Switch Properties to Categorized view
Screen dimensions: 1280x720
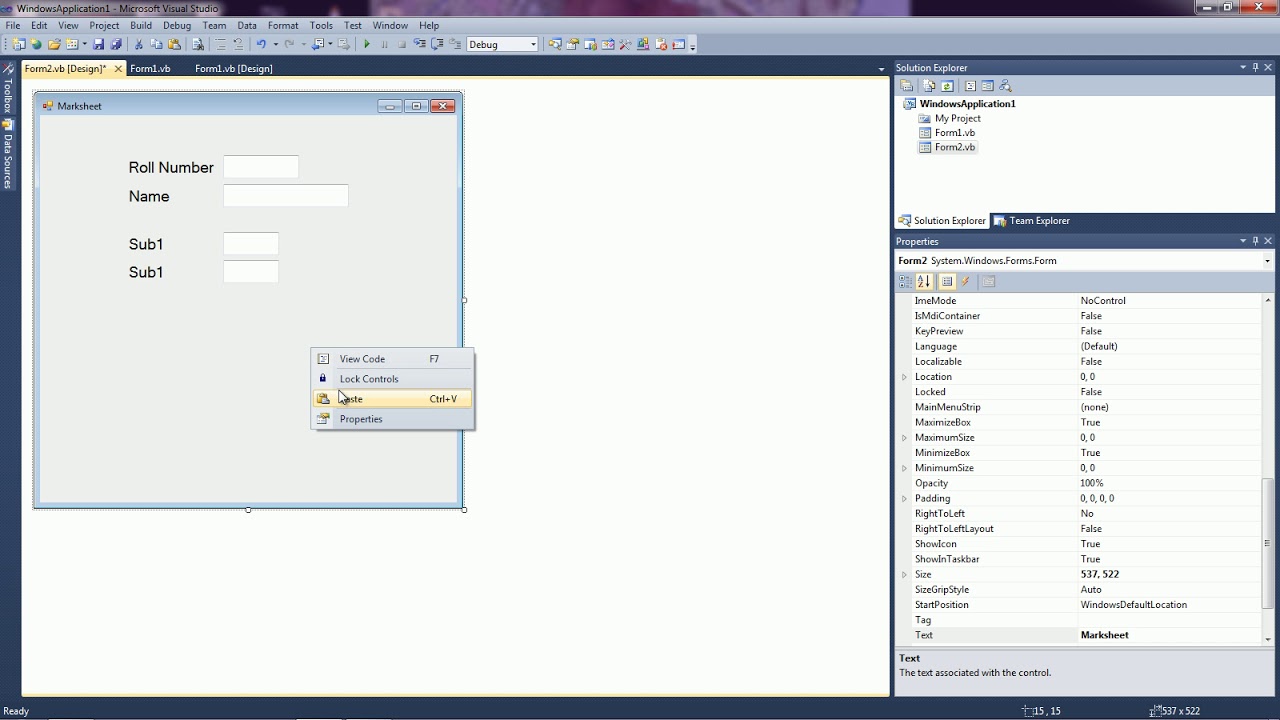point(905,281)
